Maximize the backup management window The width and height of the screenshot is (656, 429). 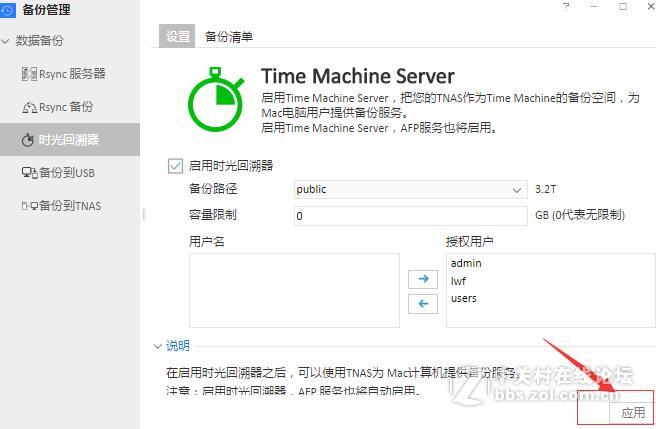click(623, 7)
